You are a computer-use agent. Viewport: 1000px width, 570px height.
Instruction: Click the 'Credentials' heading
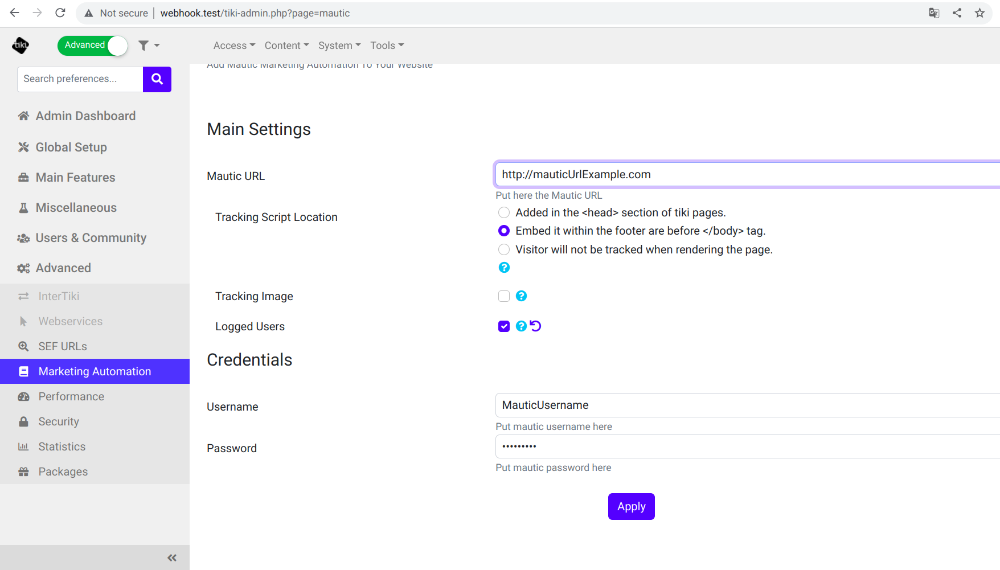pyautogui.click(x=249, y=360)
